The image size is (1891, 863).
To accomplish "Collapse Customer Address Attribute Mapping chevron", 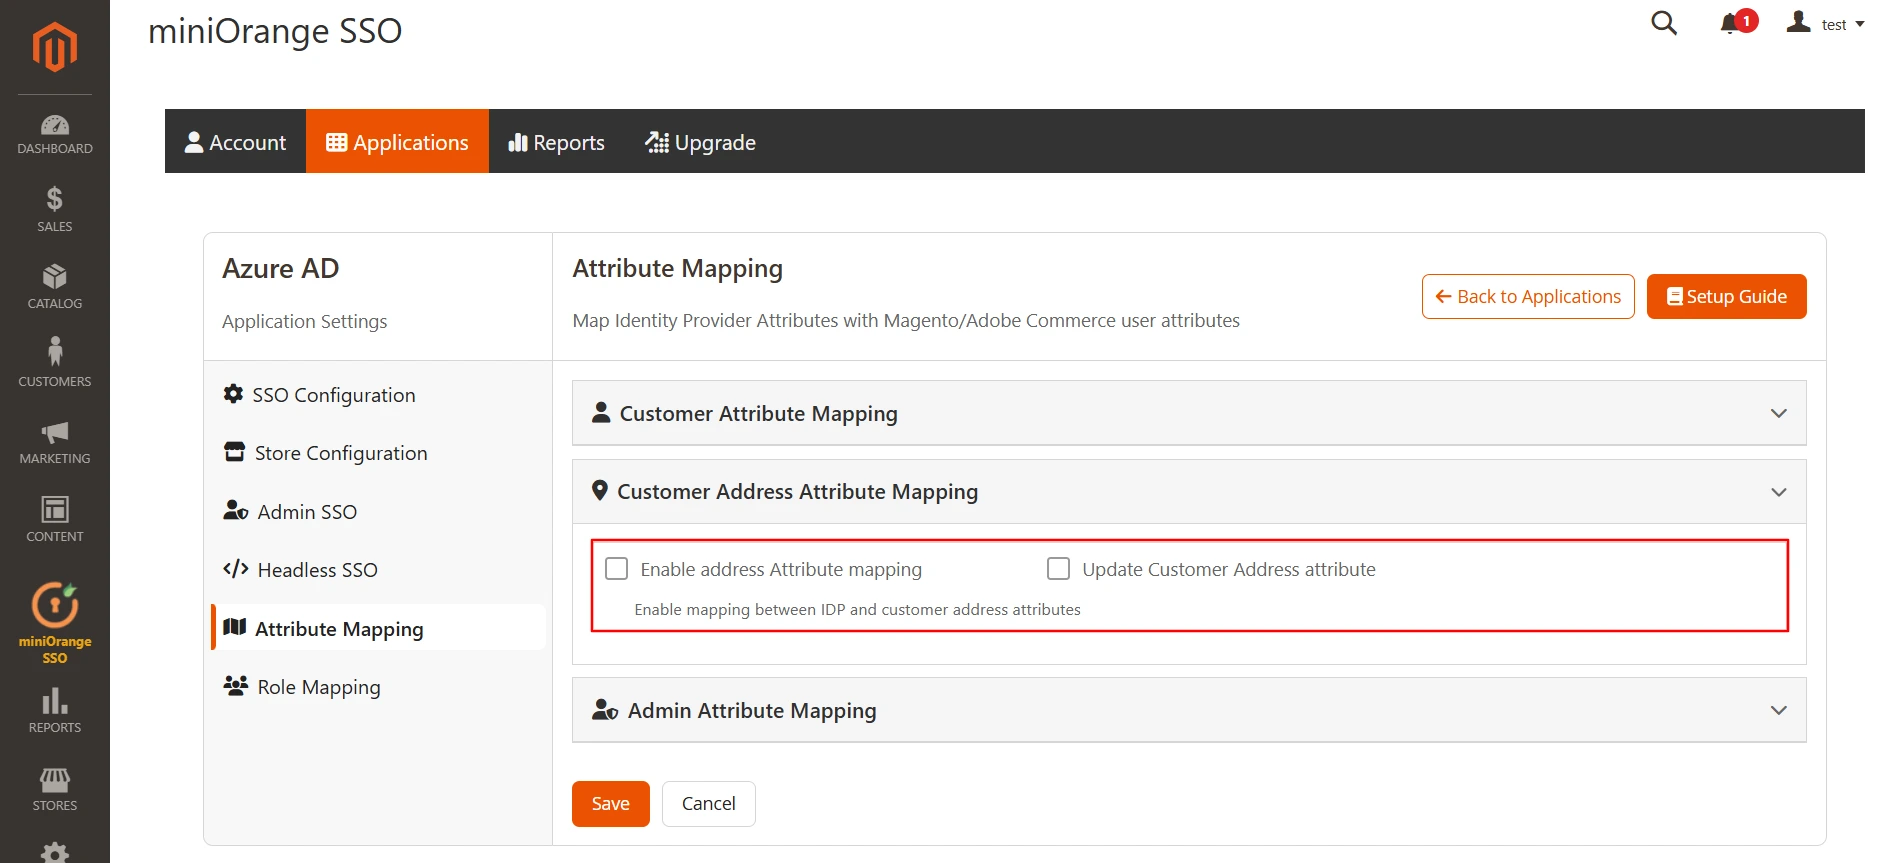I will click(x=1779, y=492).
